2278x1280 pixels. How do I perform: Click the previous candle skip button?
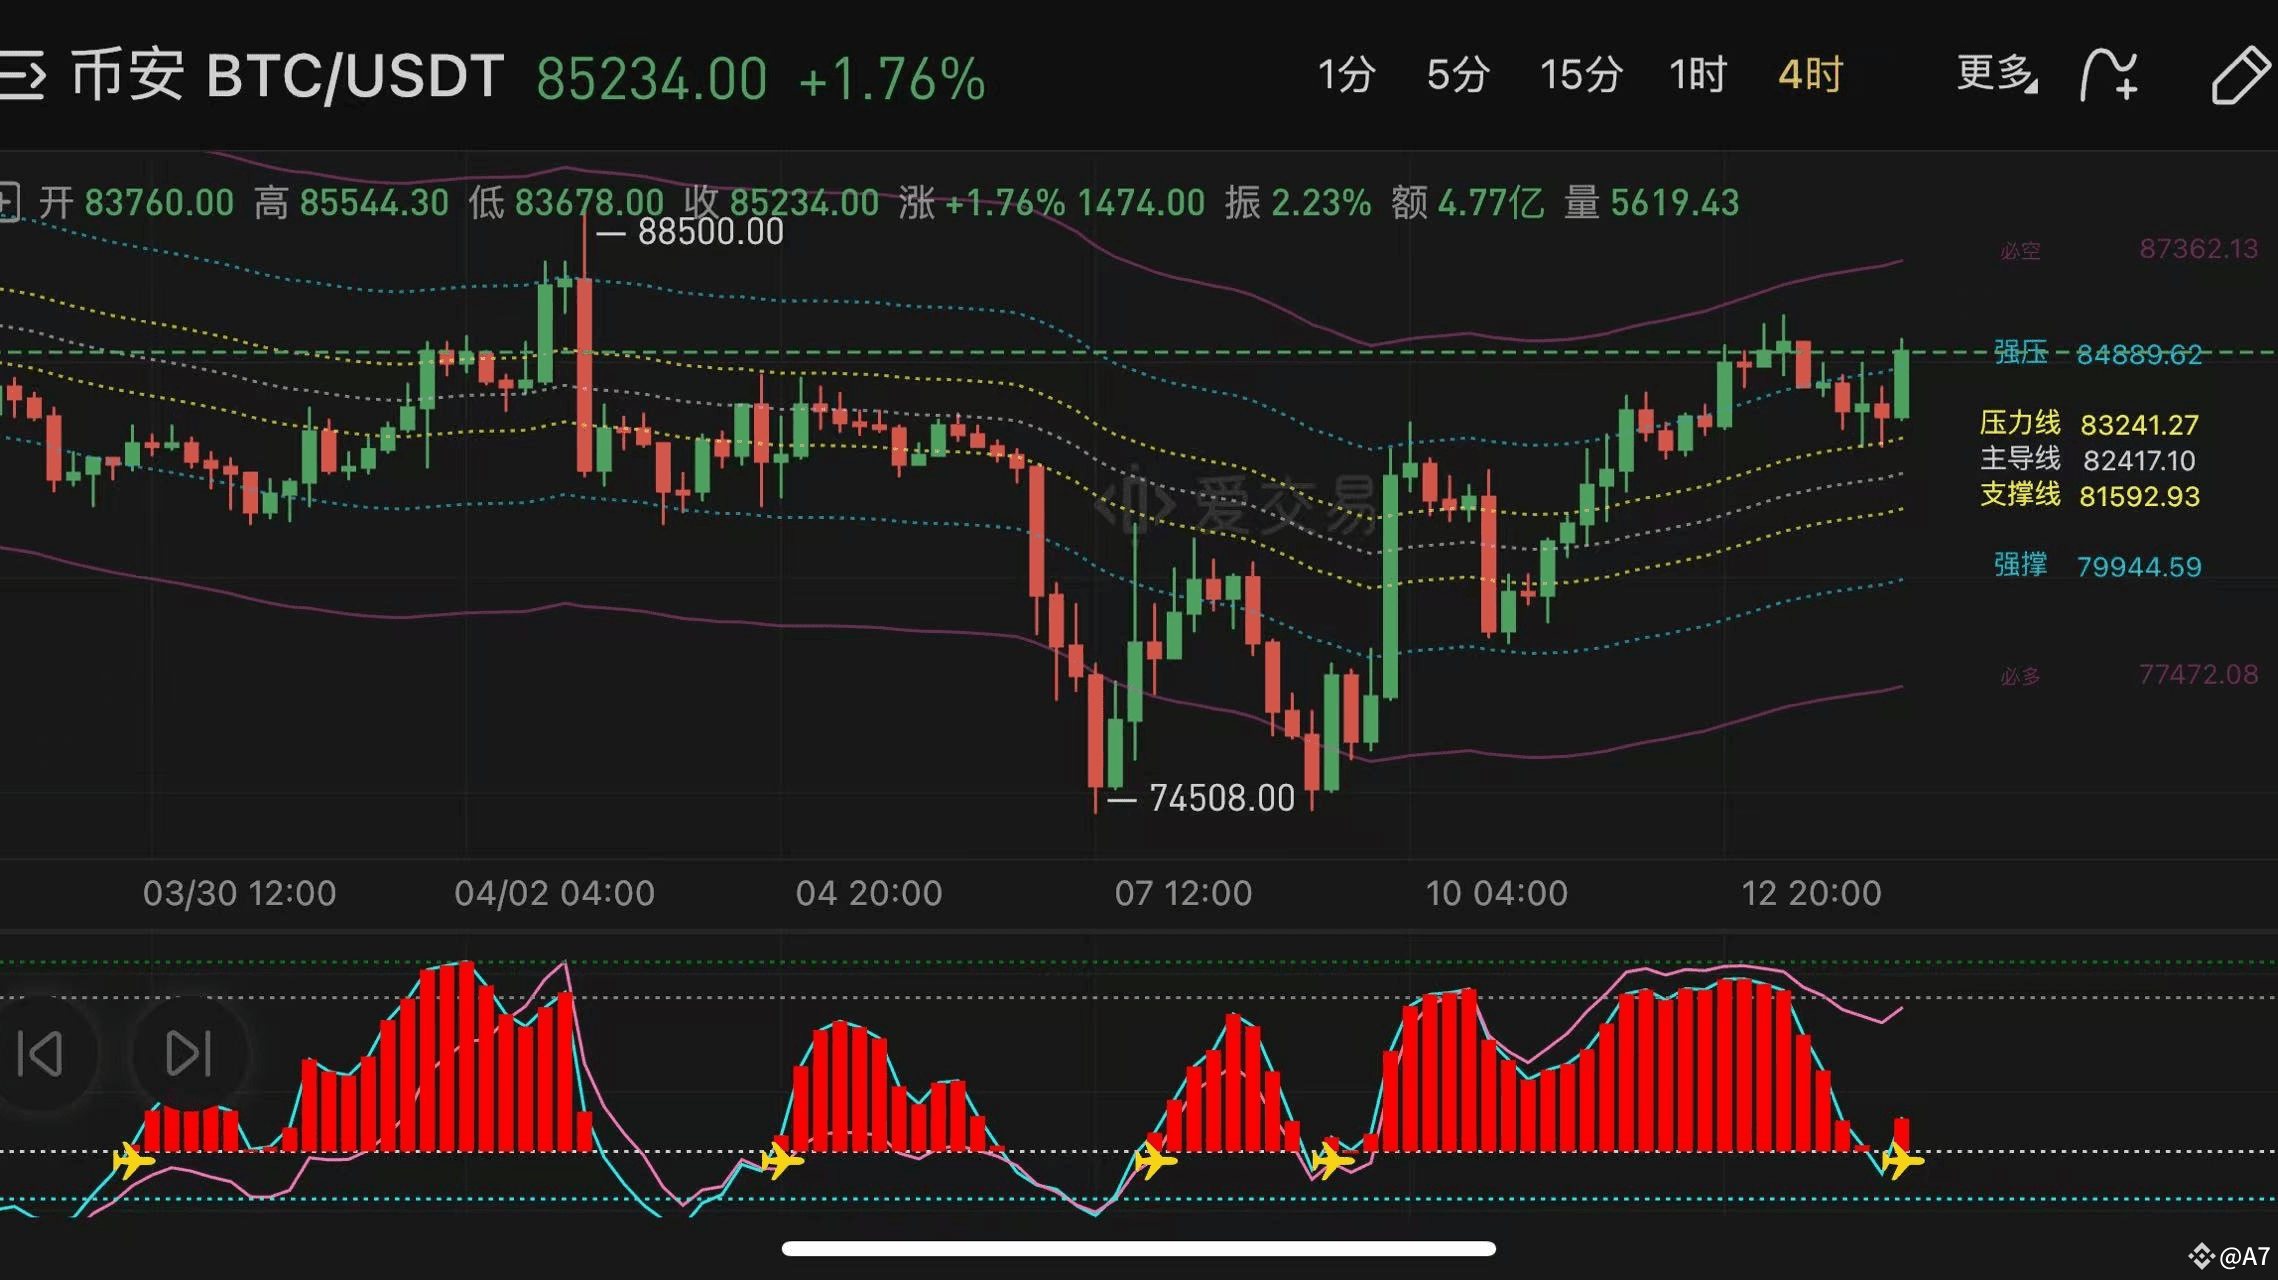click(x=42, y=1053)
